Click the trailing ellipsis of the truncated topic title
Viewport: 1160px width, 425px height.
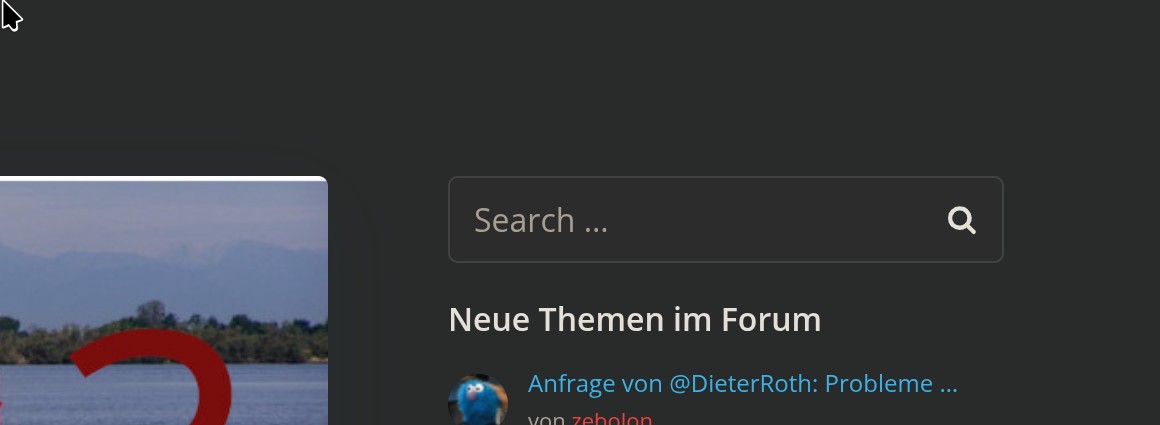point(948,385)
